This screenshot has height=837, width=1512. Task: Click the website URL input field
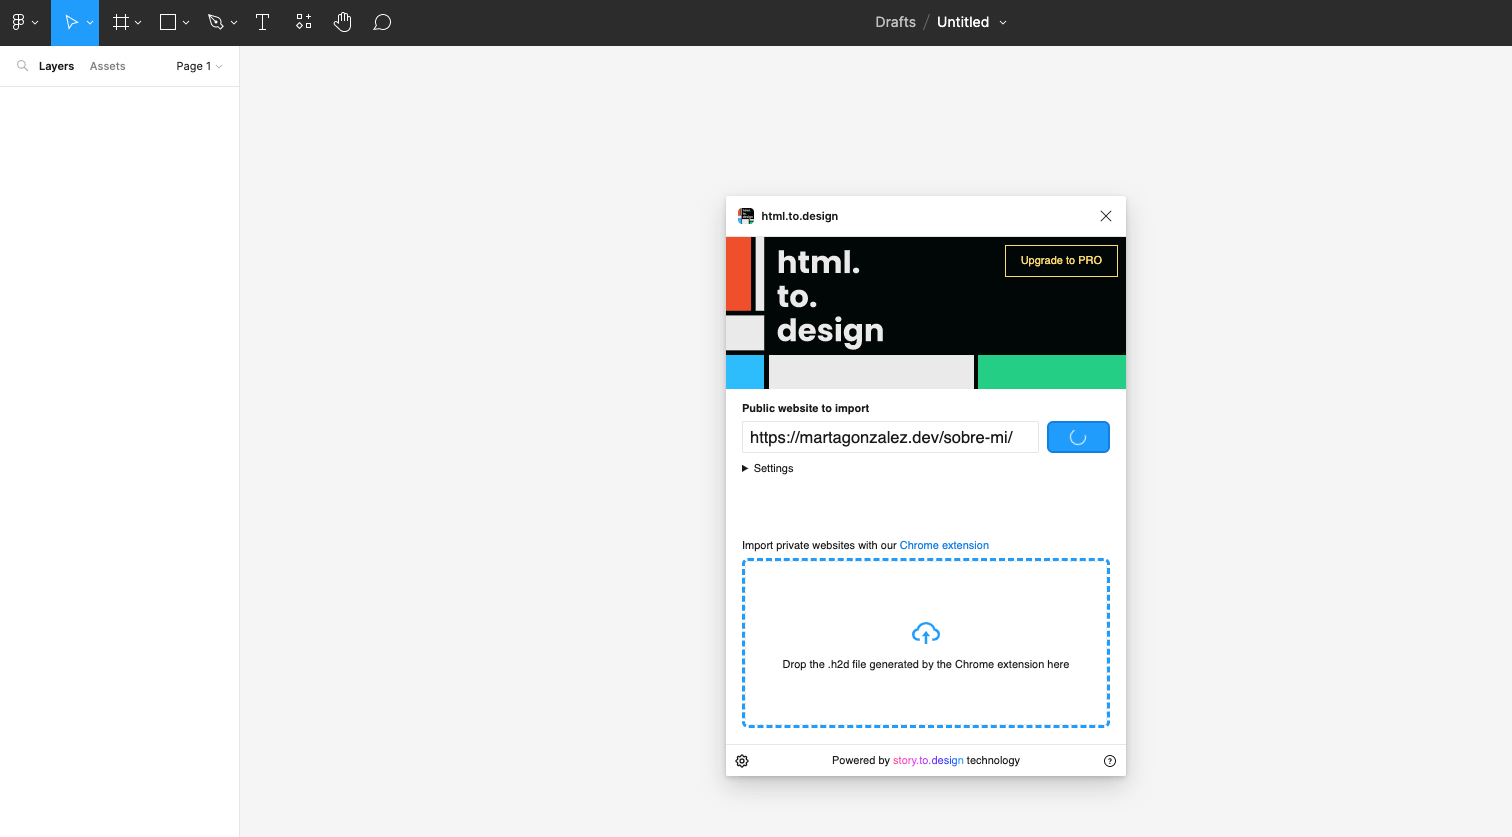click(889, 437)
